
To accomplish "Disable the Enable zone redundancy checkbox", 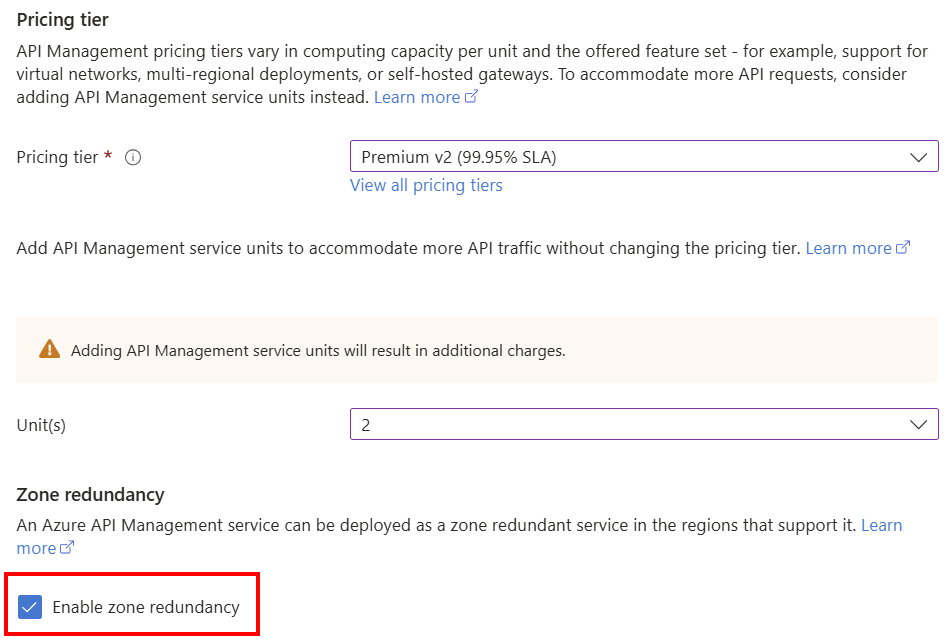I will pos(32,606).
